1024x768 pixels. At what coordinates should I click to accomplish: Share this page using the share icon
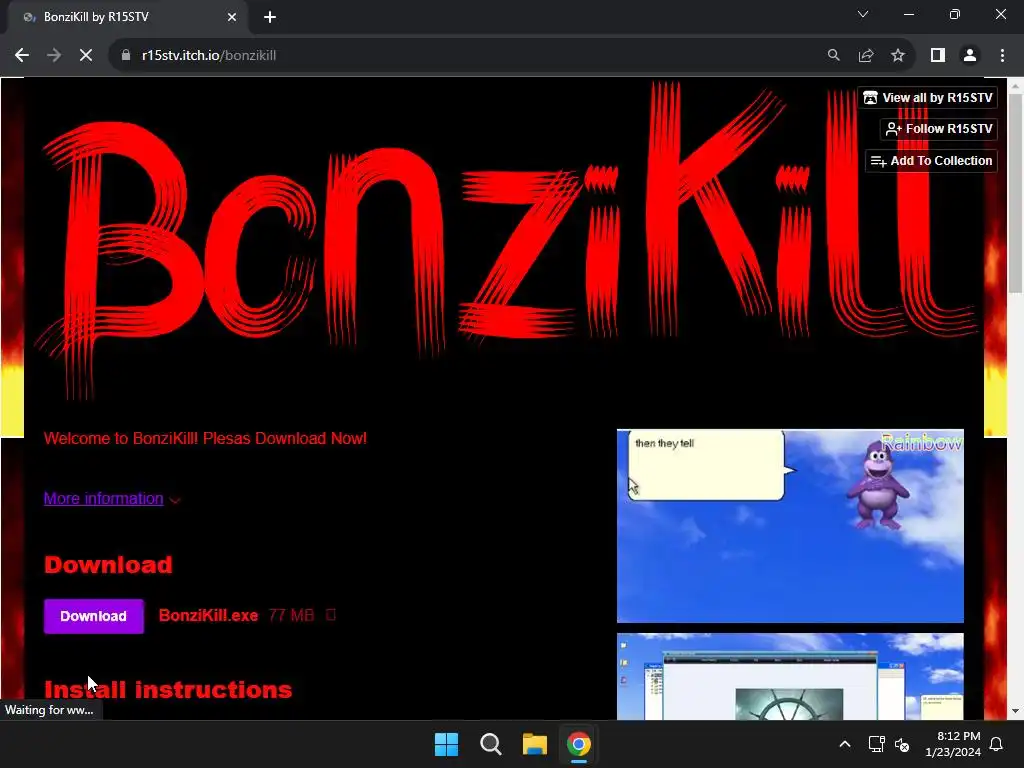coord(866,56)
